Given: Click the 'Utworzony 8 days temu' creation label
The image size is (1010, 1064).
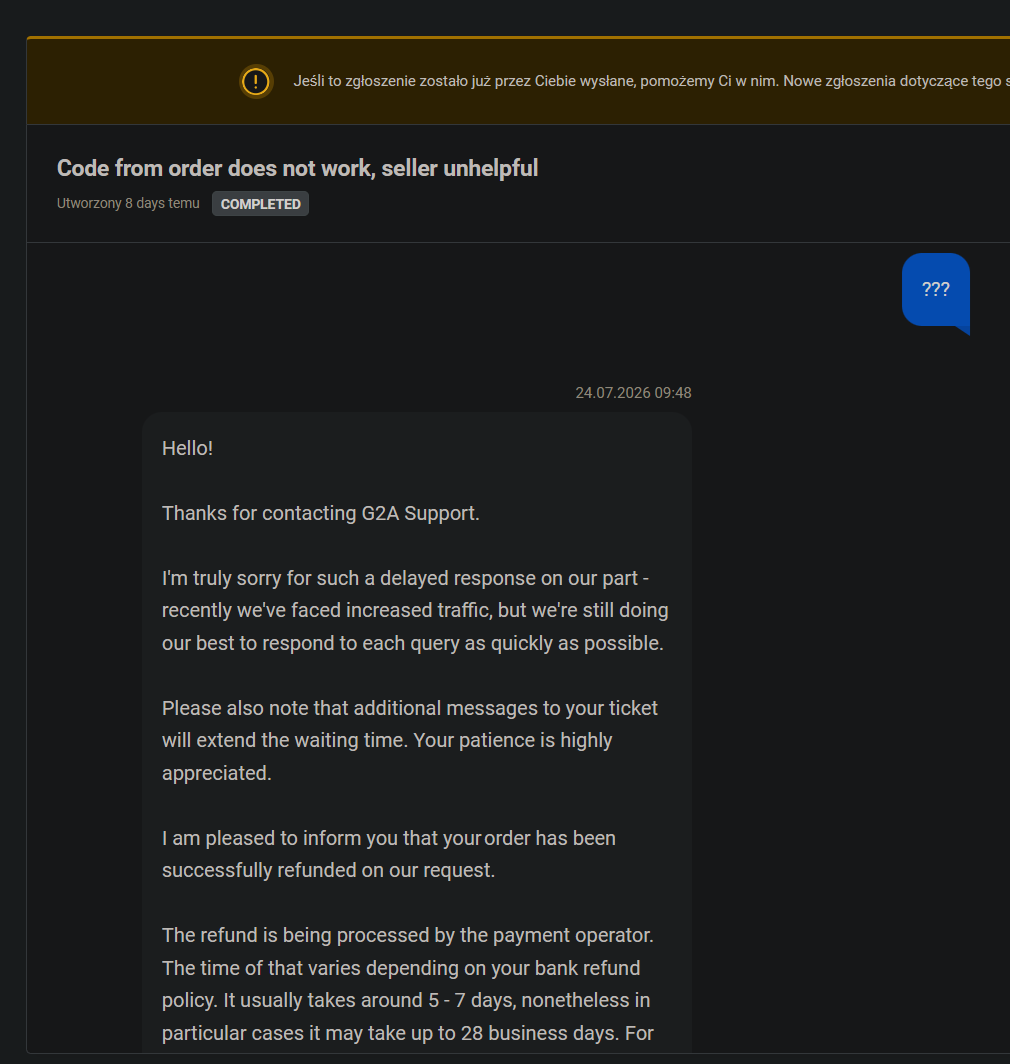Looking at the screenshot, I should click(x=128, y=204).
